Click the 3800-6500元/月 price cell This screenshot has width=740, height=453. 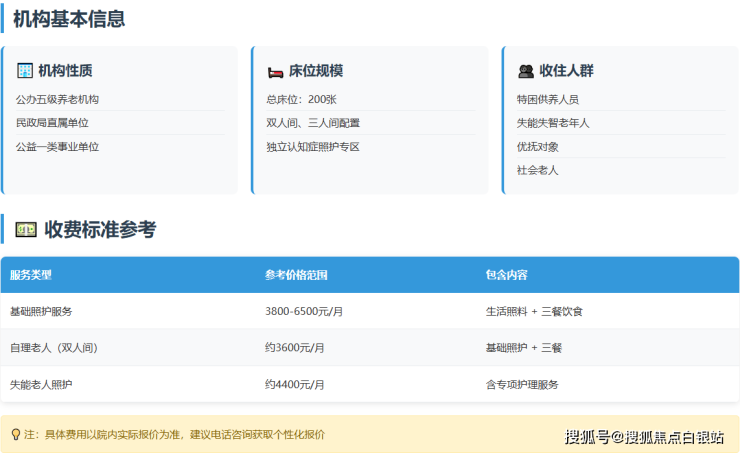pos(304,311)
